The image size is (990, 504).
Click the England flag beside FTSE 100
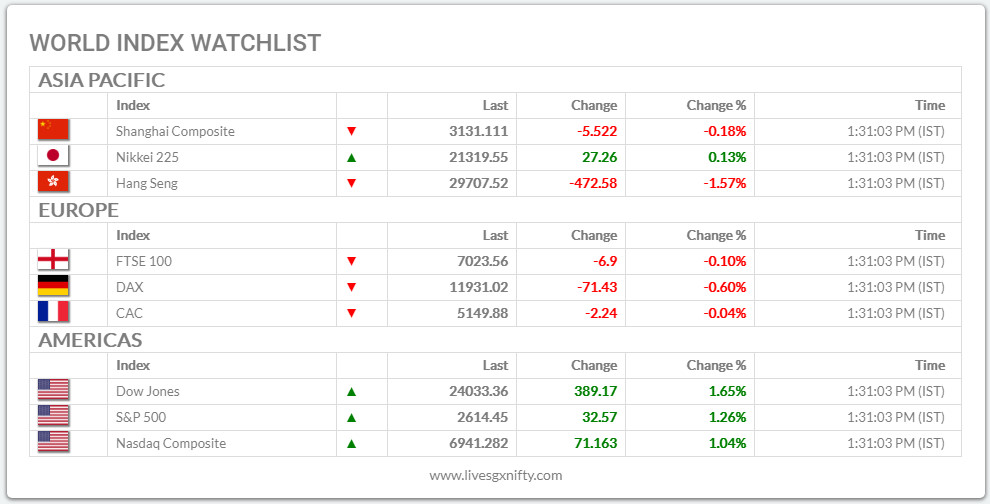pos(53,260)
